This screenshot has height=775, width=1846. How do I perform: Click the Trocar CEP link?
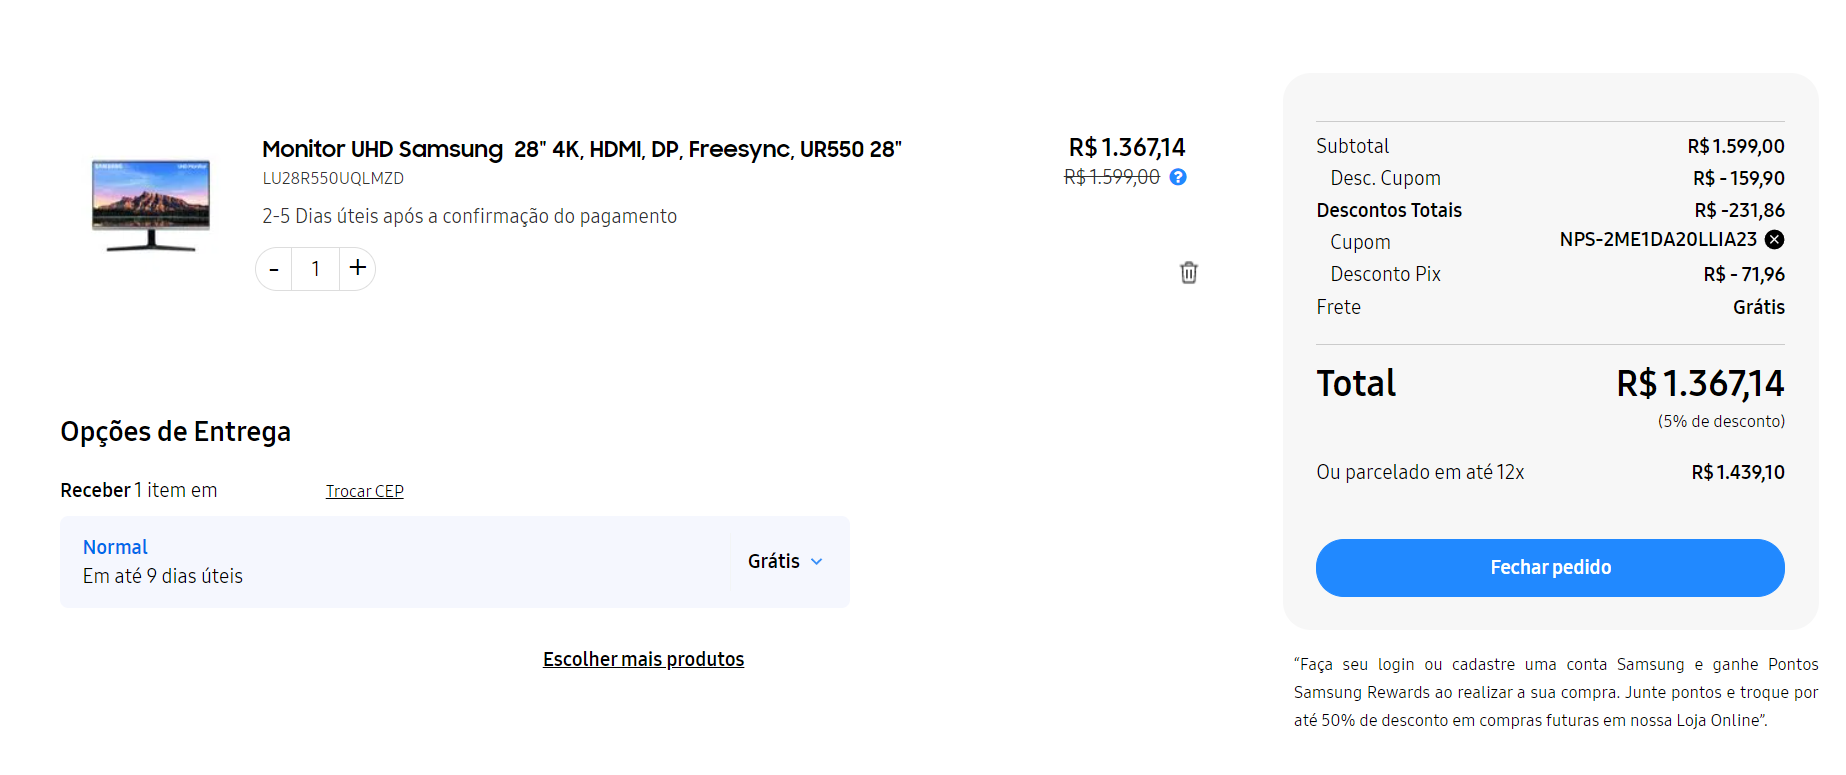[x=365, y=491]
